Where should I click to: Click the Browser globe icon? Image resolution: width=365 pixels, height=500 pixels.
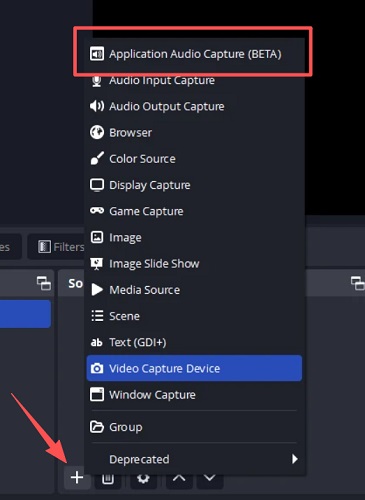[97, 132]
